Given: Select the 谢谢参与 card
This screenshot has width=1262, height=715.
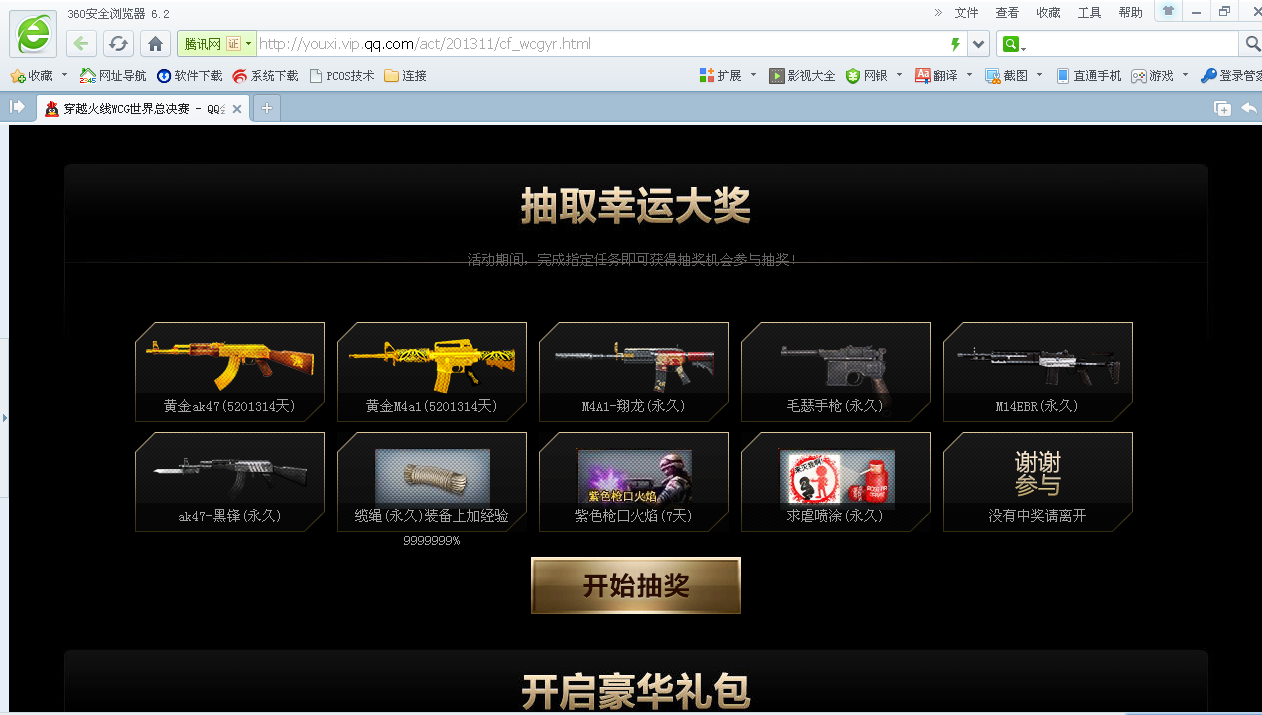Looking at the screenshot, I should (x=1038, y=481).
